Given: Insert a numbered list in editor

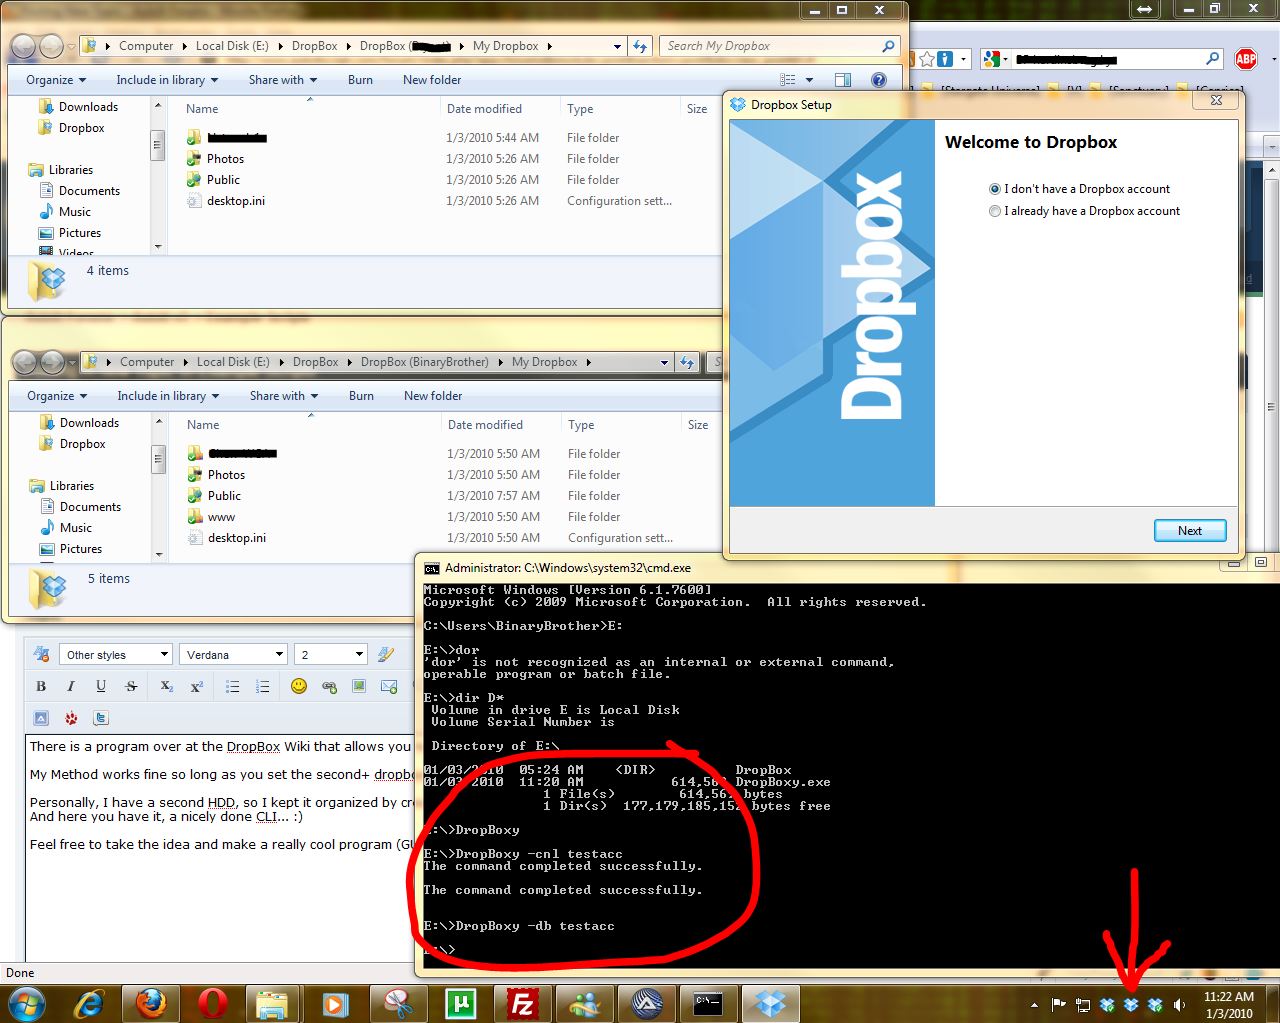Looking at the screenshot, I should point(262,686).
